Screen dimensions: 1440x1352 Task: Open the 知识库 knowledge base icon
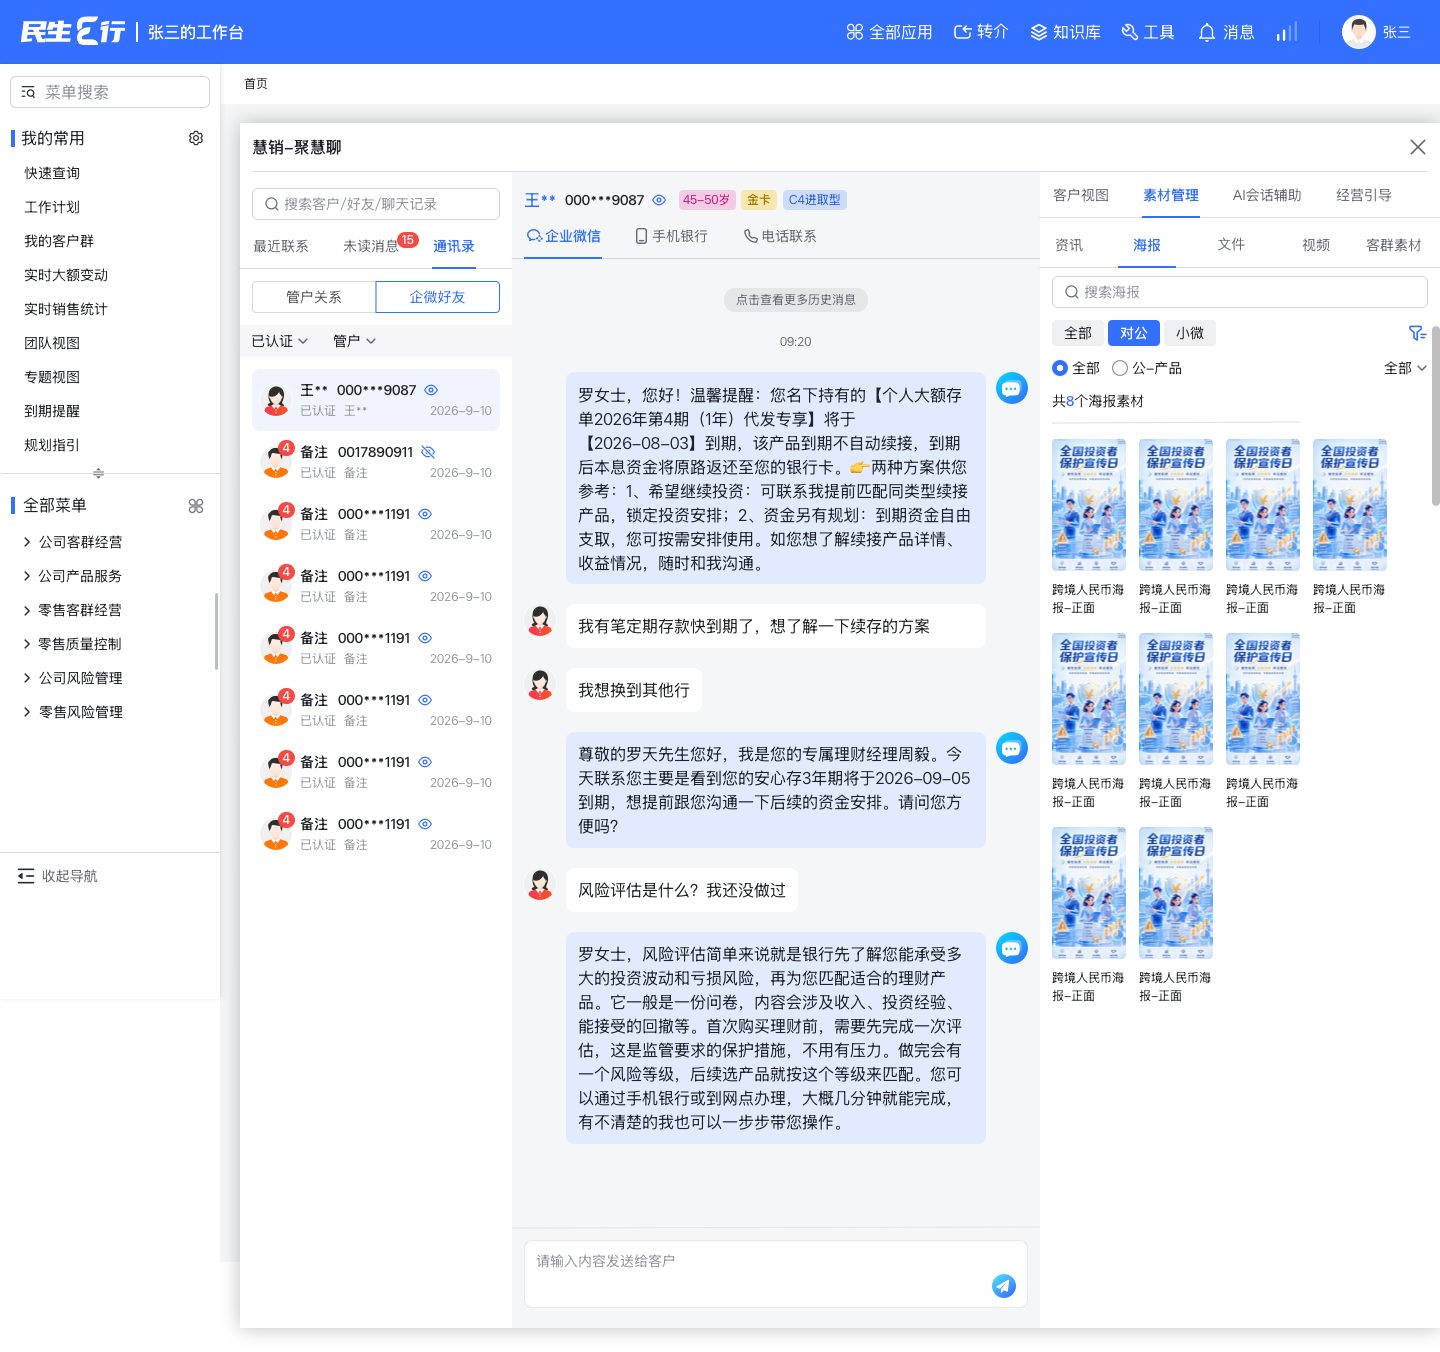pos(1039,32)
